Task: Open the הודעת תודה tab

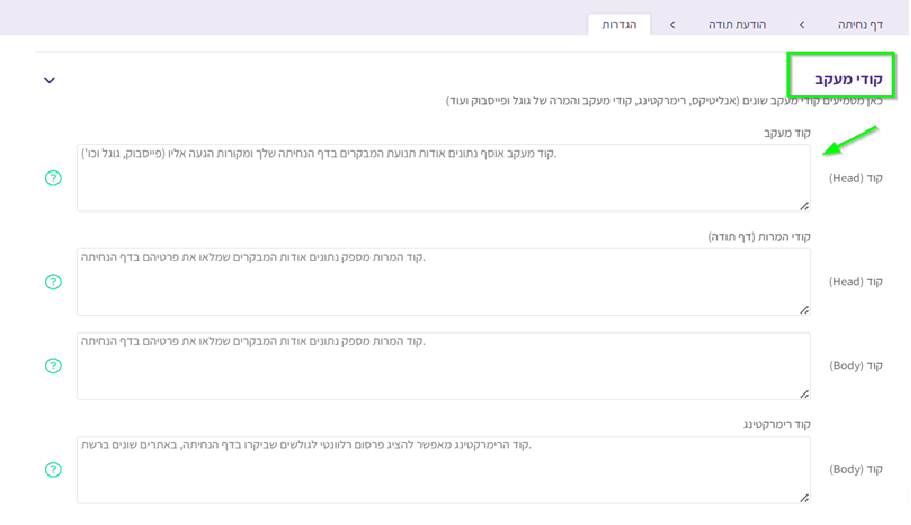Action: tap(737, 25)
